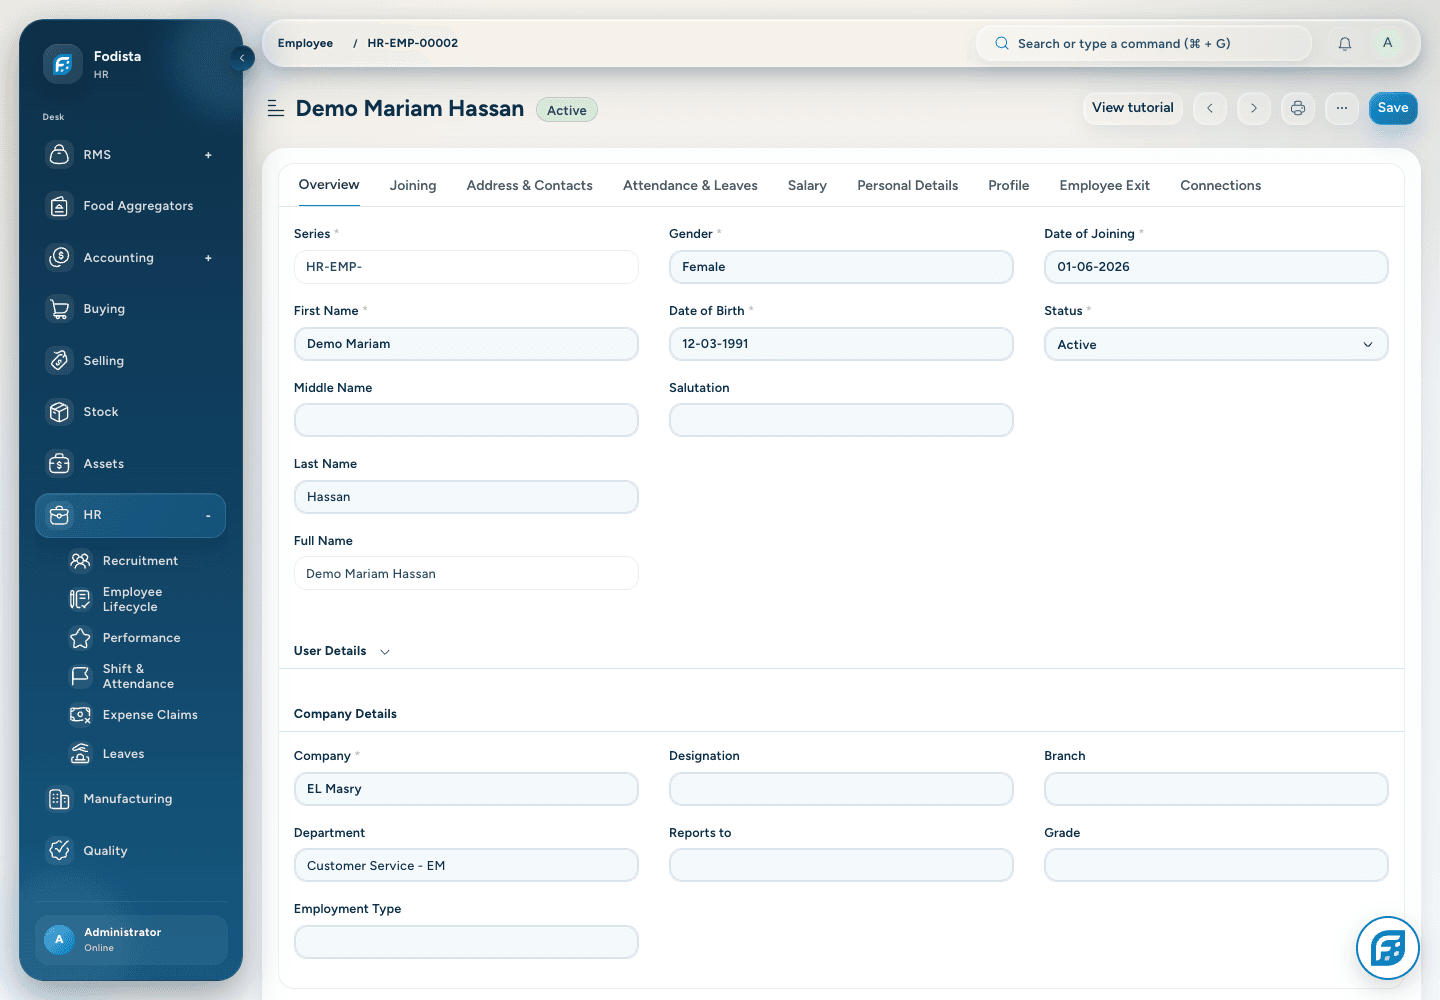Viewport: 1440px width, 1000px height.
Task: Open the Selling module icon
Action: pyautogui.click(x=60, y=360)
